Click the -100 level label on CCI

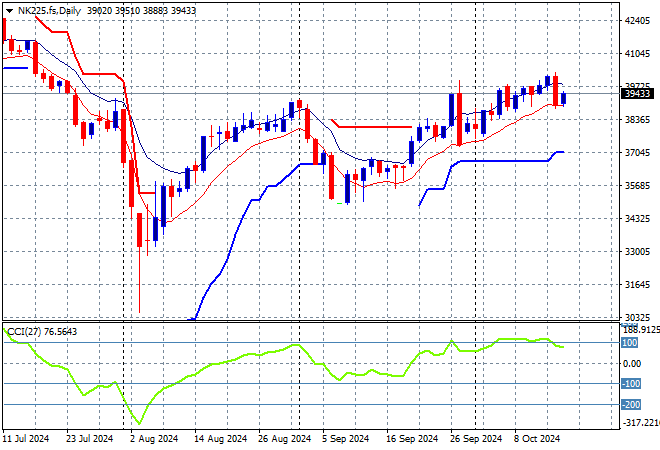[631, 383]
